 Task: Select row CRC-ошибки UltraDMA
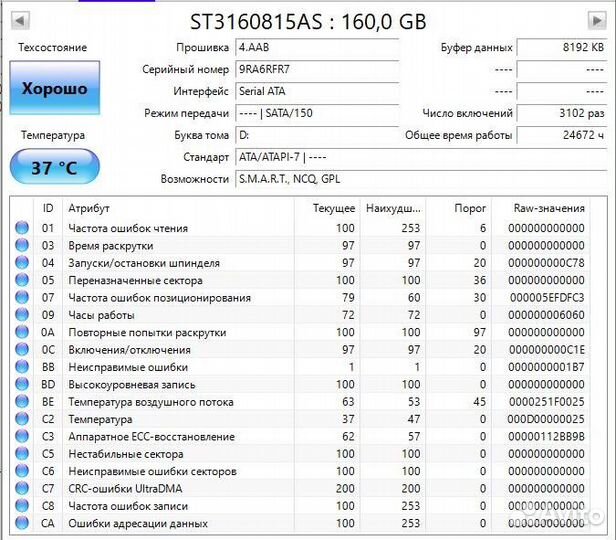[x=301, y=489]
